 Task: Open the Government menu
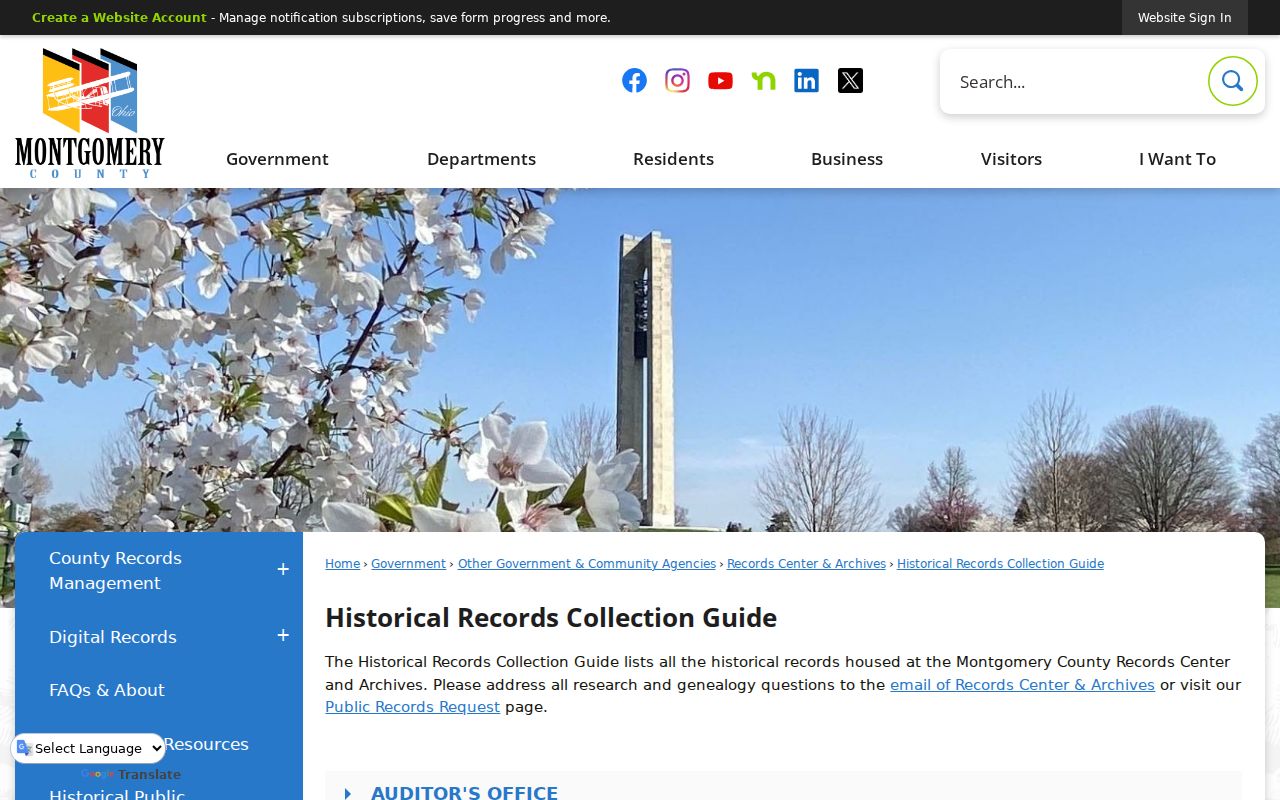click(277, 159)
